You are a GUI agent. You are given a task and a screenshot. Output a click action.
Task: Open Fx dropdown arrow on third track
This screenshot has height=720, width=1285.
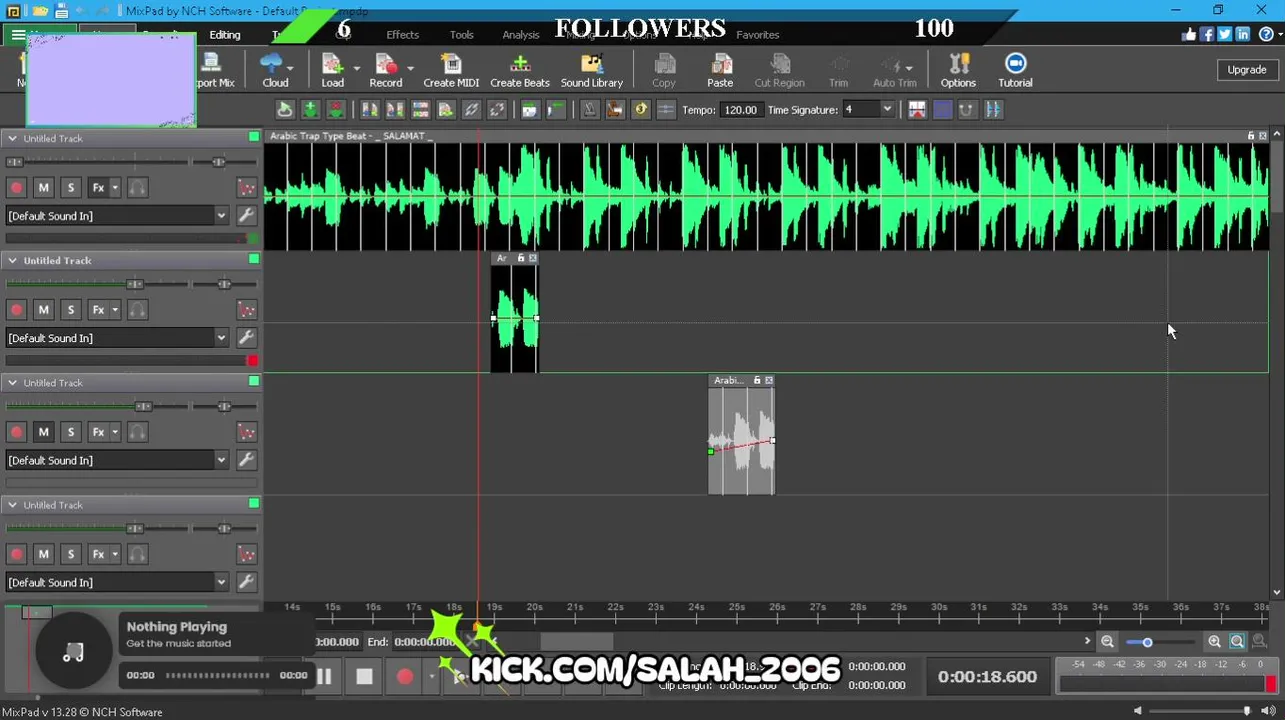pyautogui.click(x=115, y=432)
